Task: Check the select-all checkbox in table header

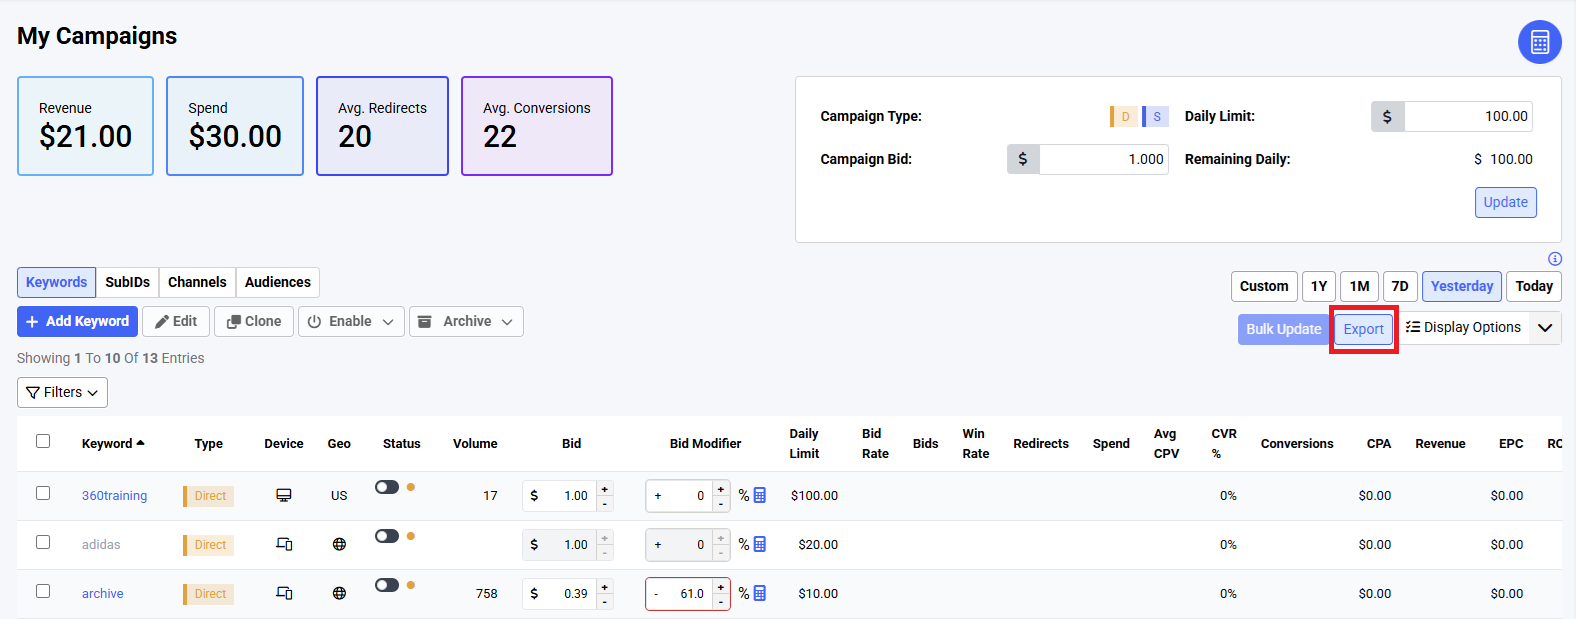Action: tap(43, 441)
